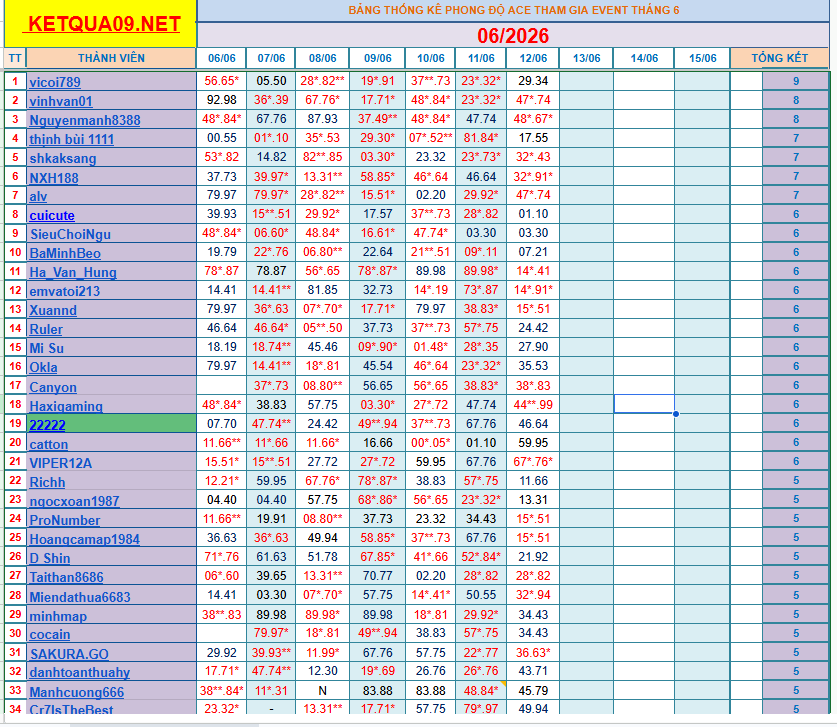Select the 11/06 date header

coord(481,58)
